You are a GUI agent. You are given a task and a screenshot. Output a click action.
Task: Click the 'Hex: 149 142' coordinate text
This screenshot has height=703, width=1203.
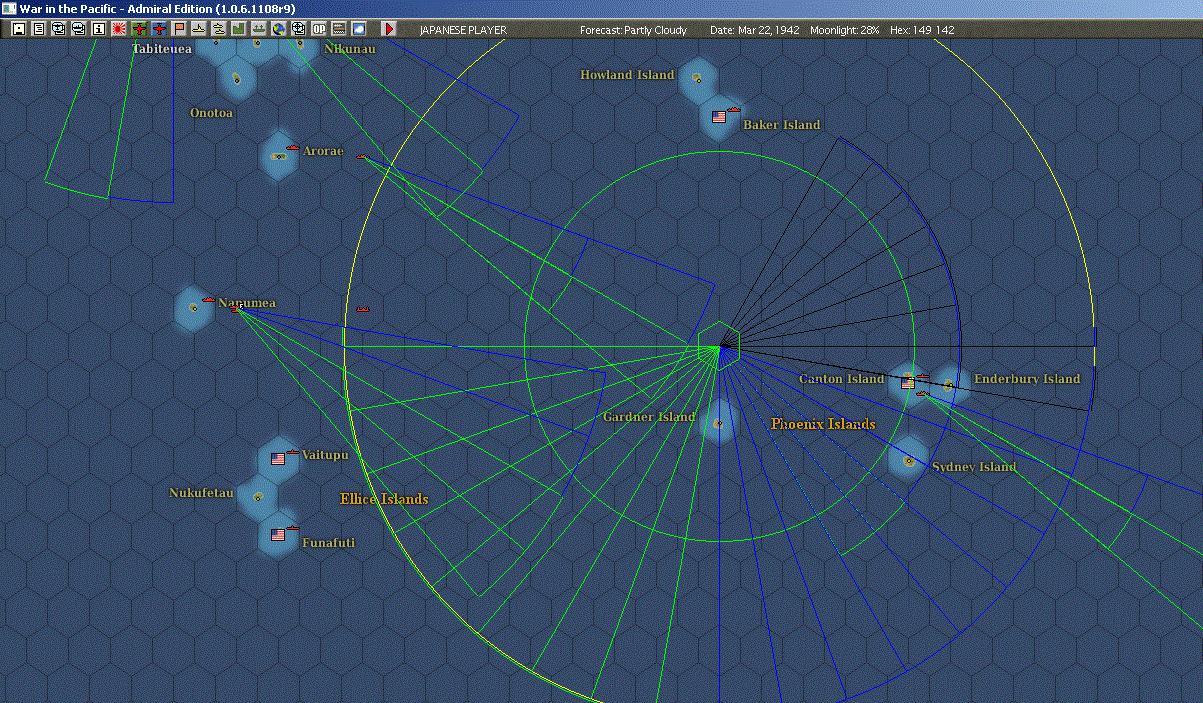pyautogui.click(x=920, y=30)
